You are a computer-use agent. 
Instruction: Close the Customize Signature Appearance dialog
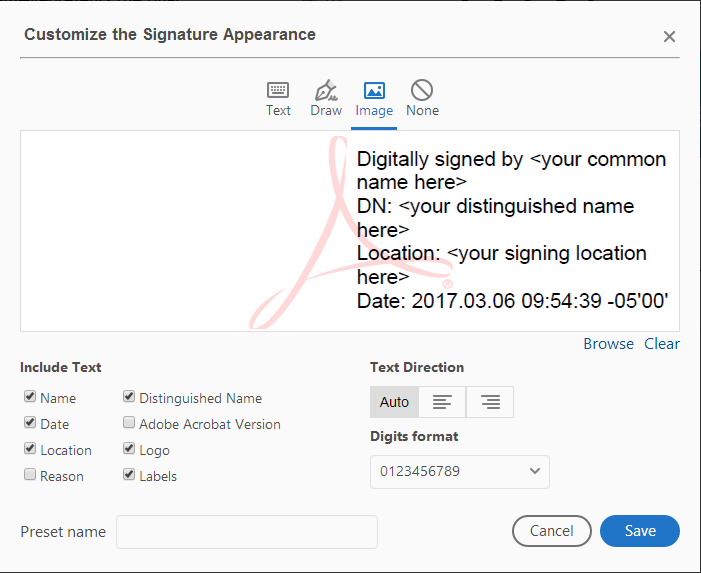pos(669,37)
